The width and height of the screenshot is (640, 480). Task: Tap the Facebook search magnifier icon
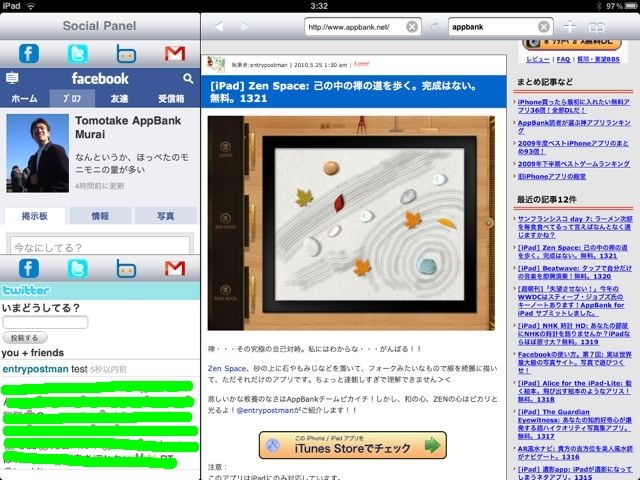tap(188, 78)
